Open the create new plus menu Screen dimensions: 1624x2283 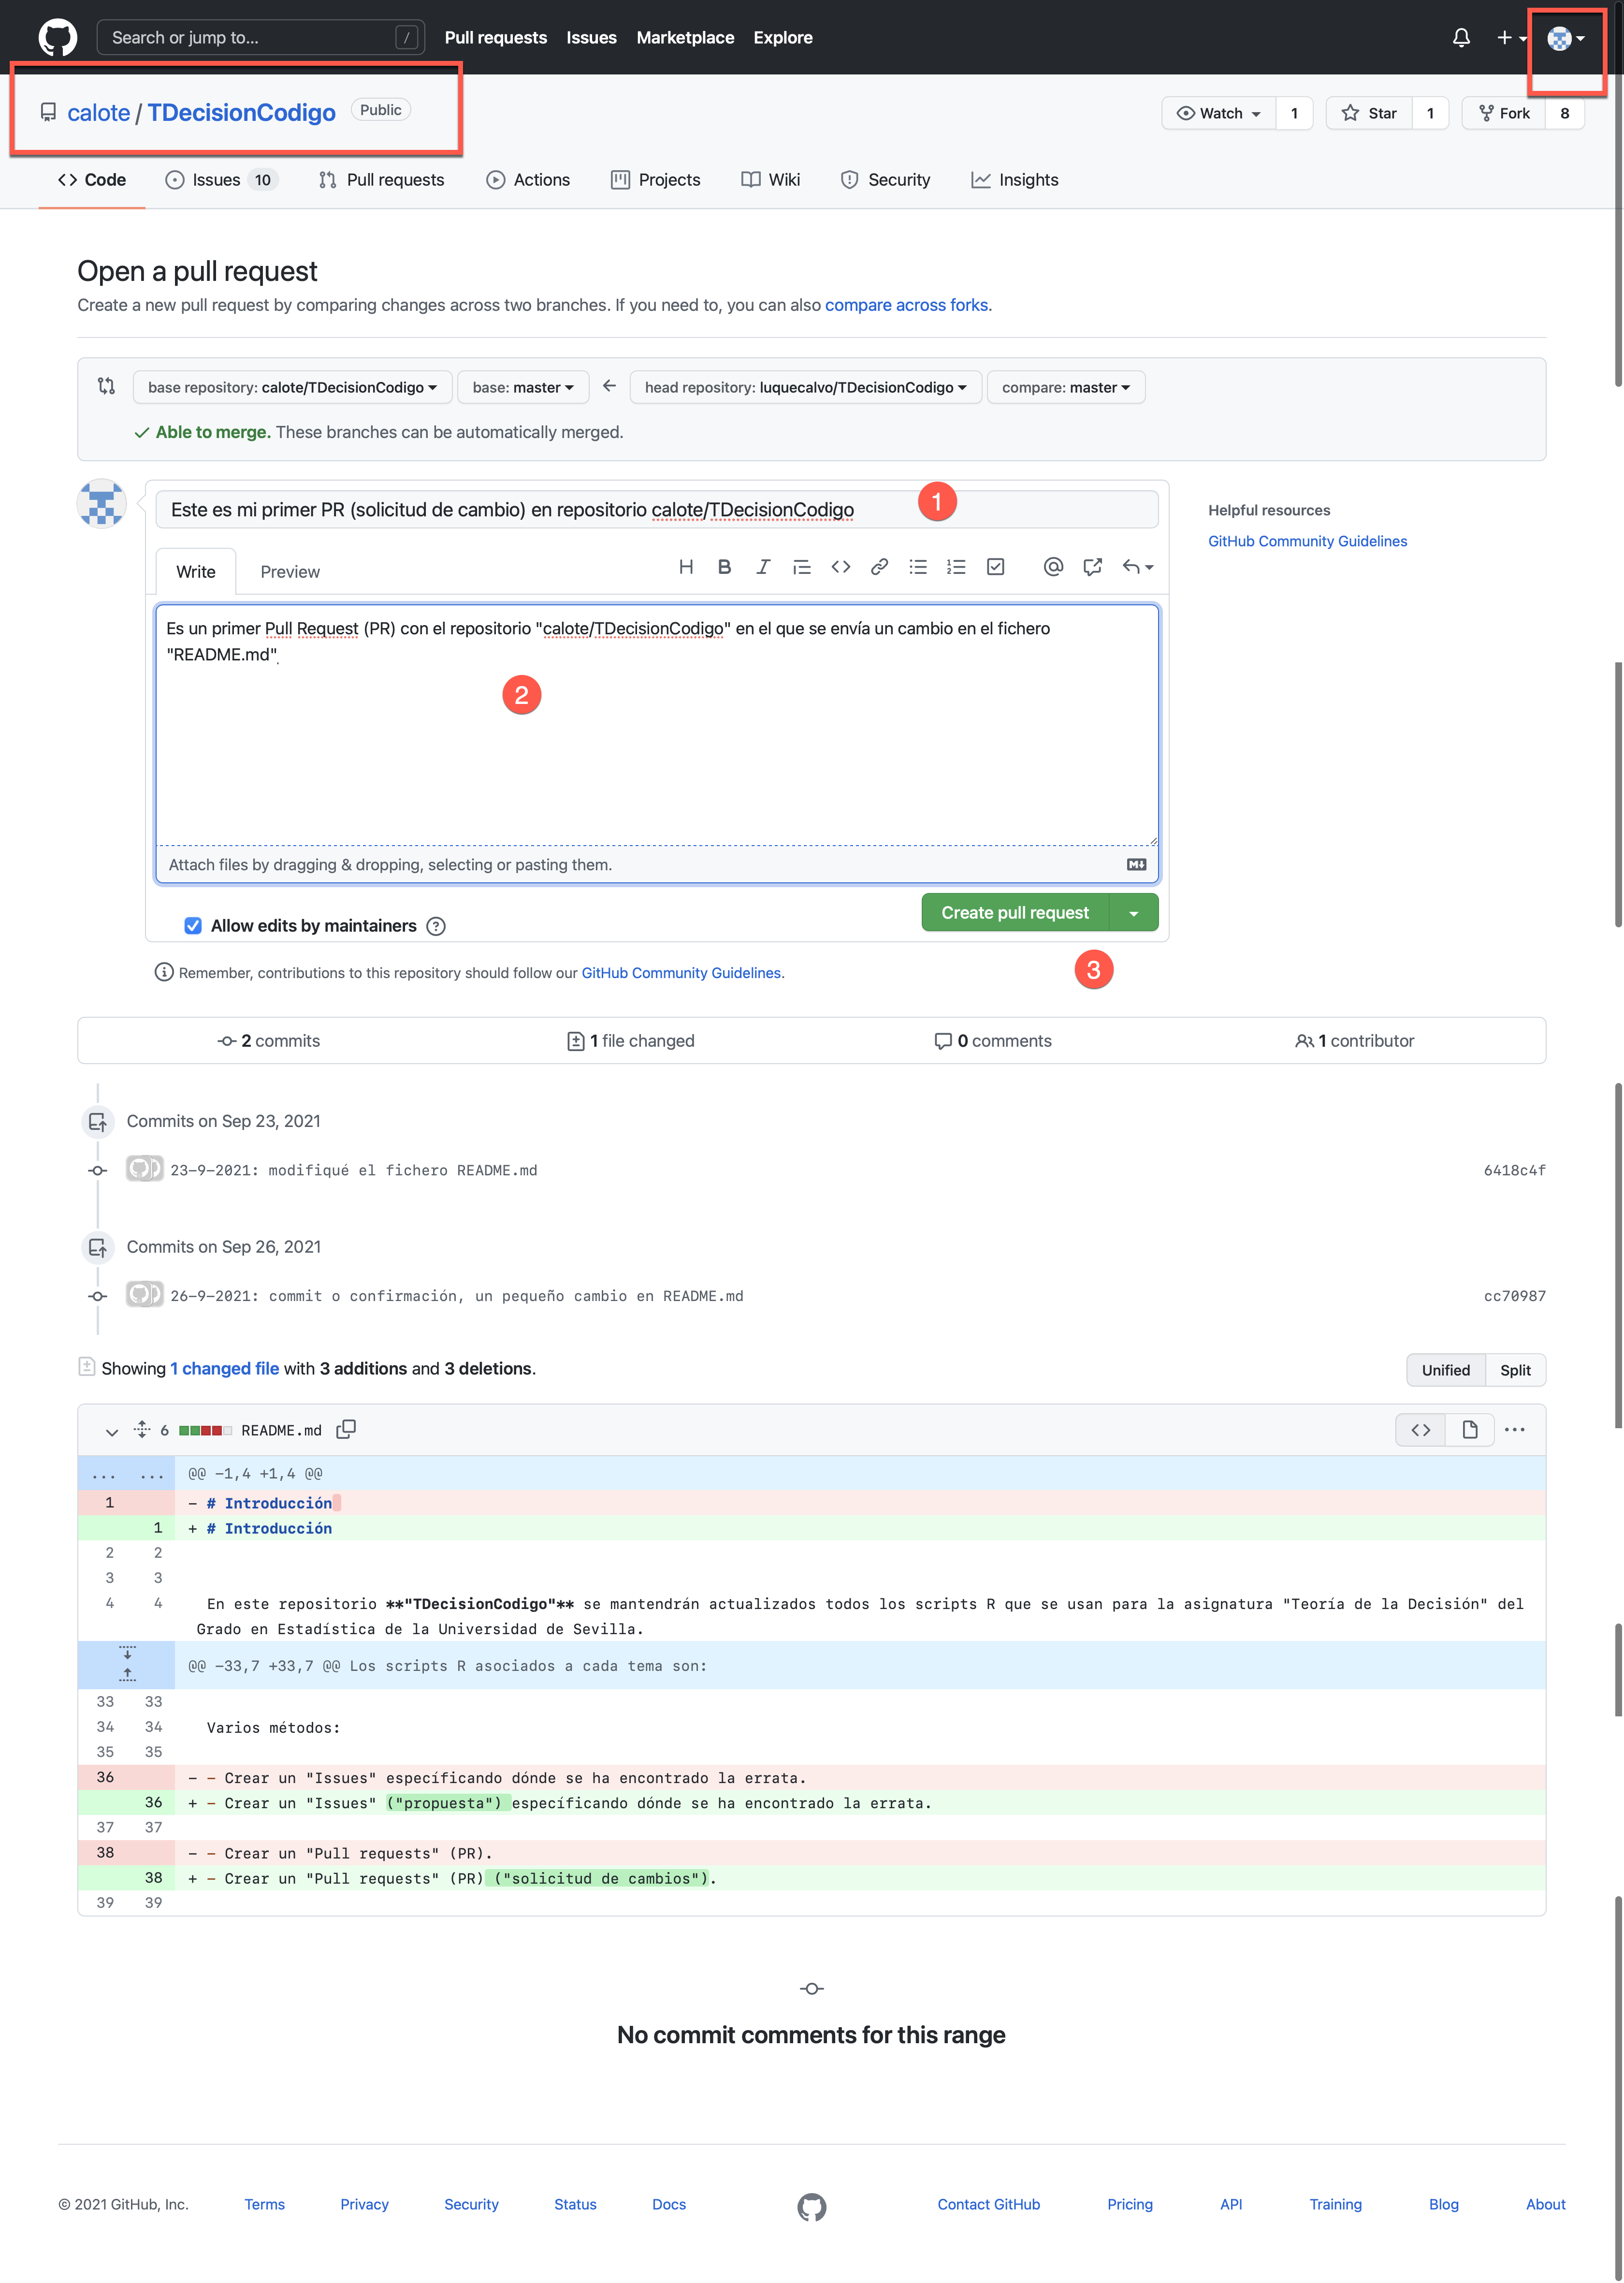click(x=1511, y=38)
